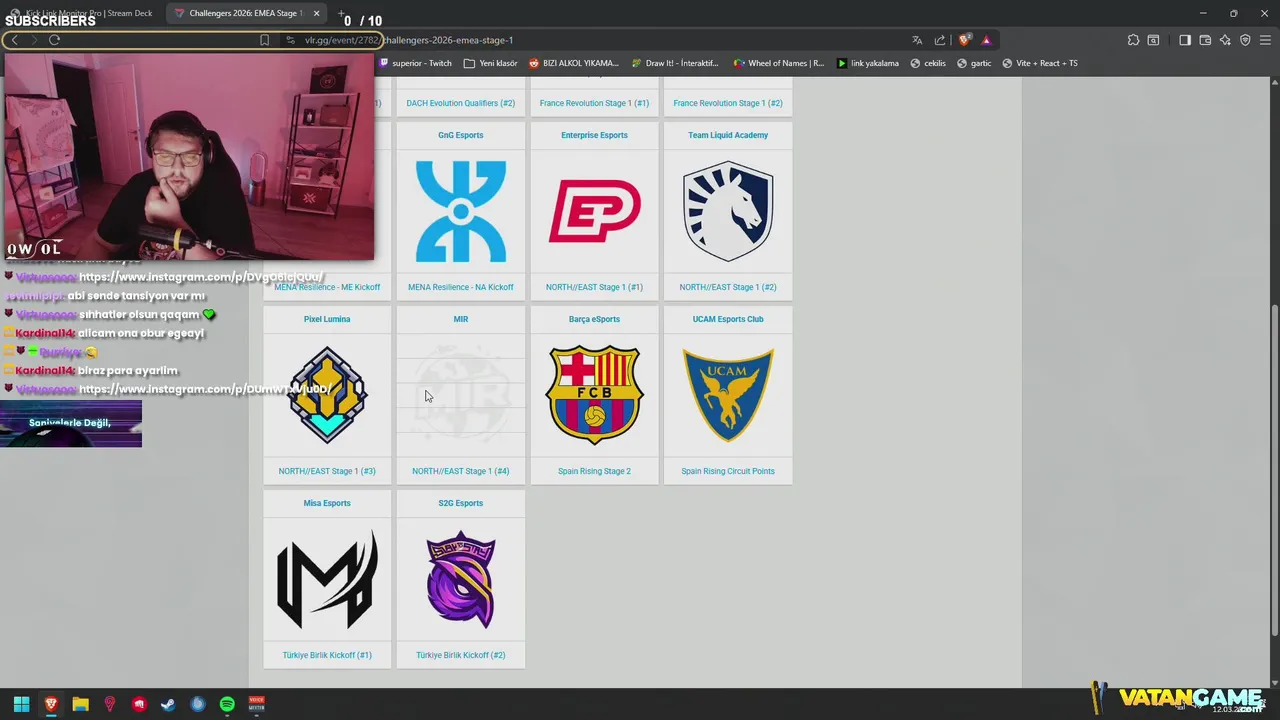Open the Misa Esports team name link
The height and width of the screenshot is (720, 1280).
pyautogui.click(x=327, y=503)
